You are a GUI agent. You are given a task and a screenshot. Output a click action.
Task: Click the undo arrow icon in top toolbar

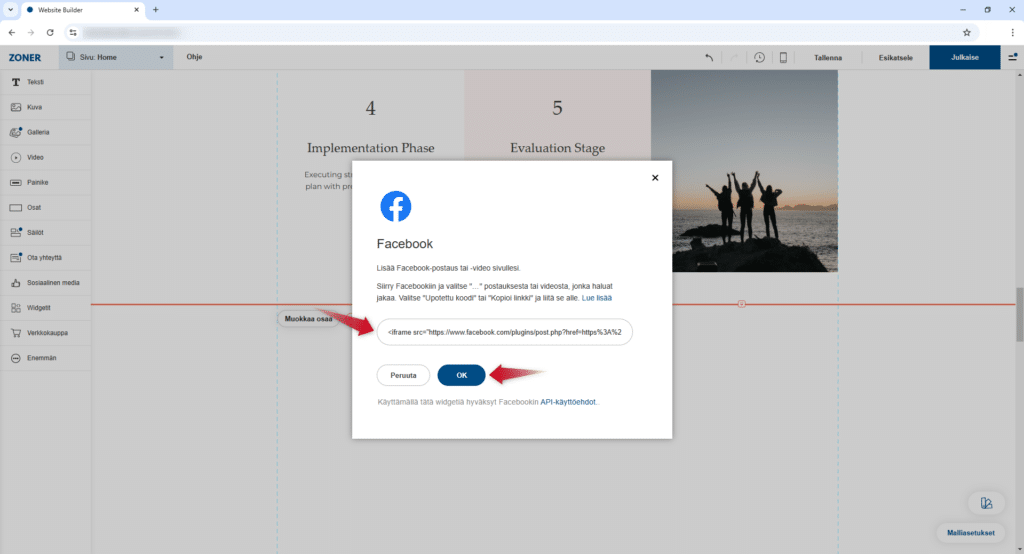click(709, 58)
